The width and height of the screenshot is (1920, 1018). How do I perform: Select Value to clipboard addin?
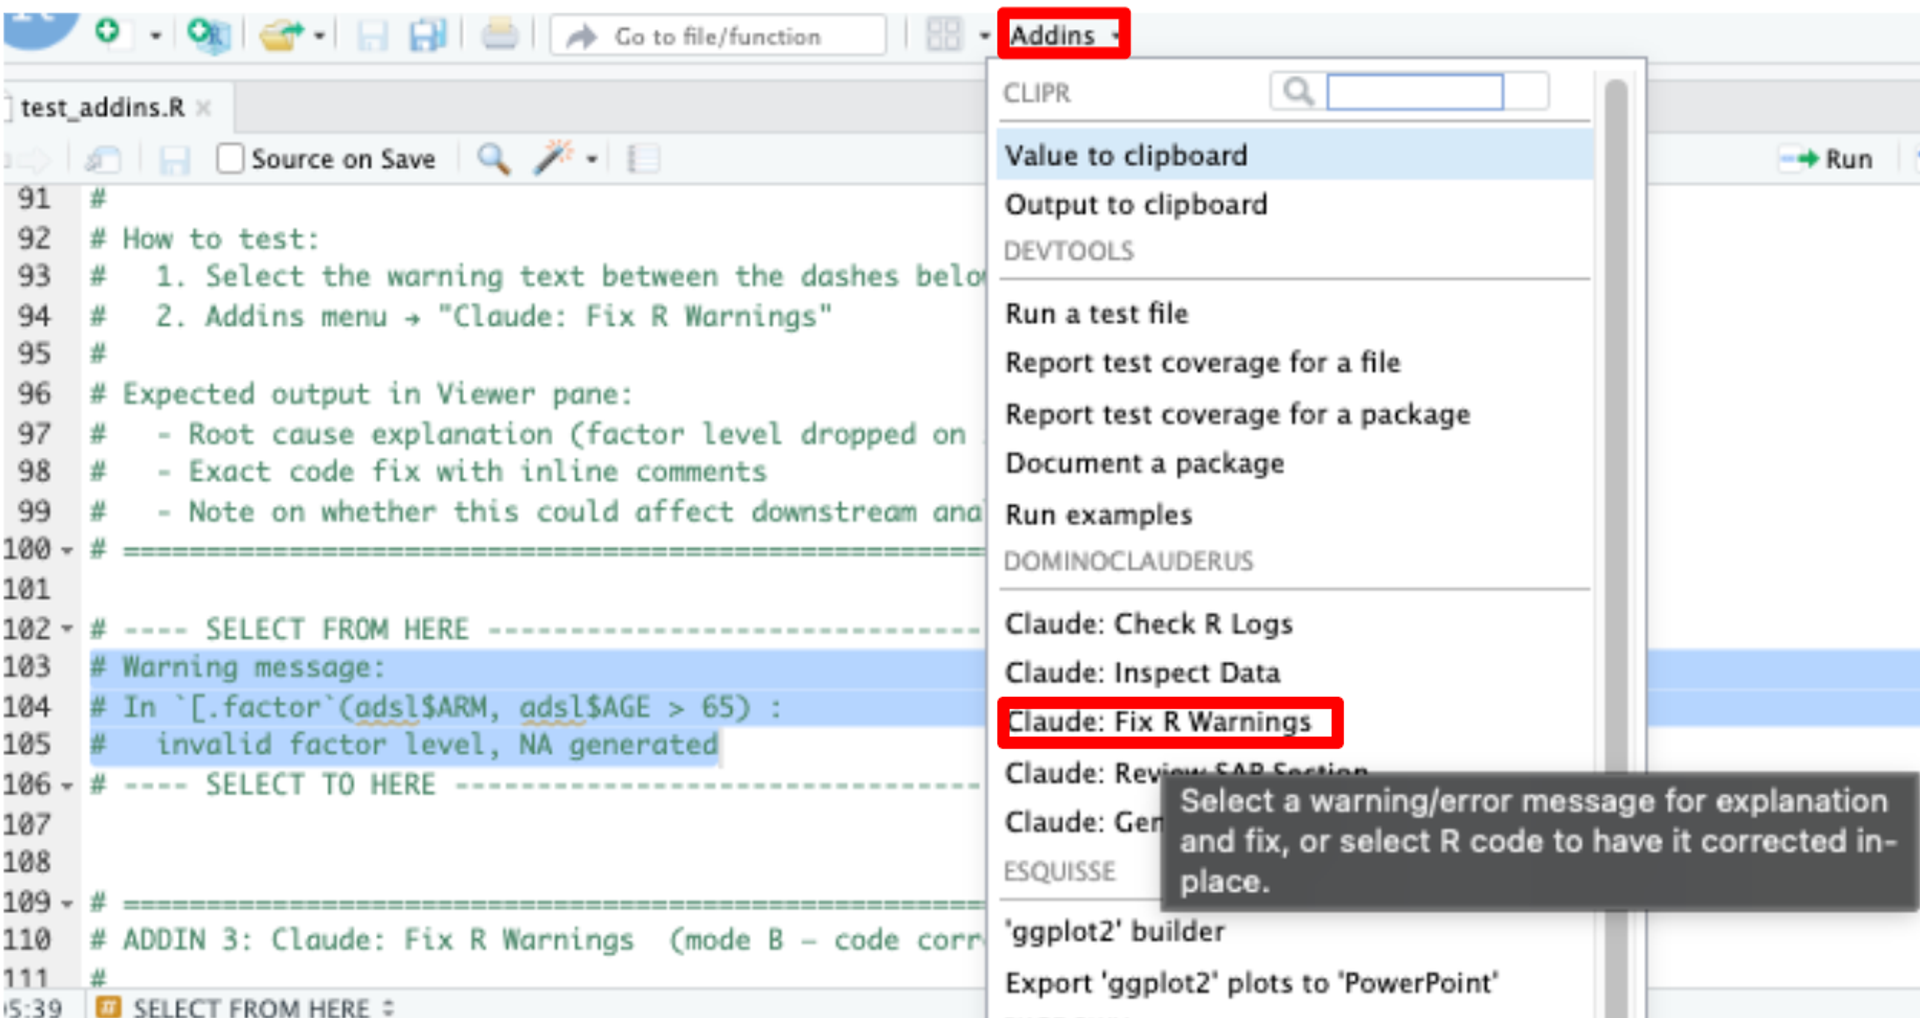[x=1294, y=156]
